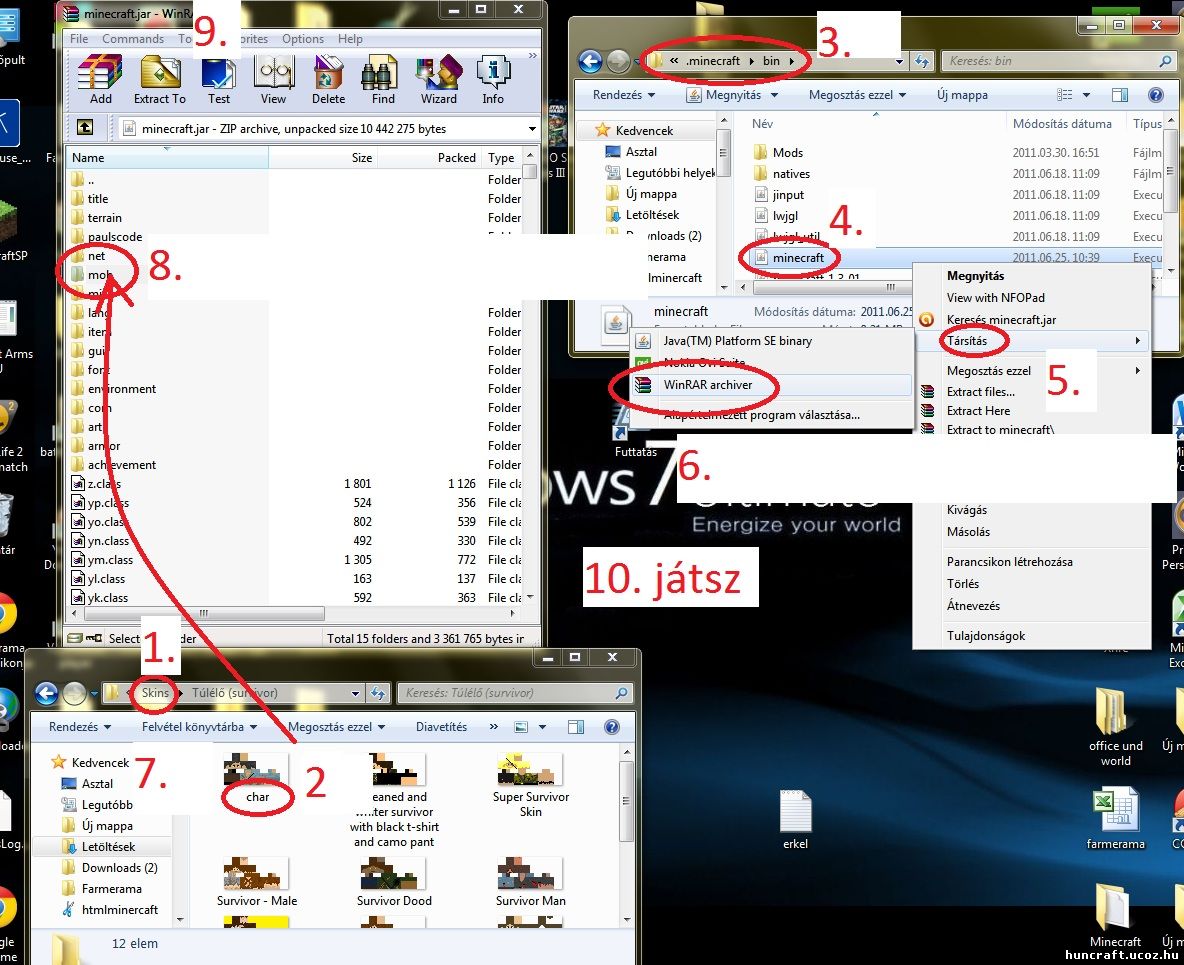Open the Rendezés dropdown in bin window
This screenshot has height=965, width=1184.
(624, 94)
